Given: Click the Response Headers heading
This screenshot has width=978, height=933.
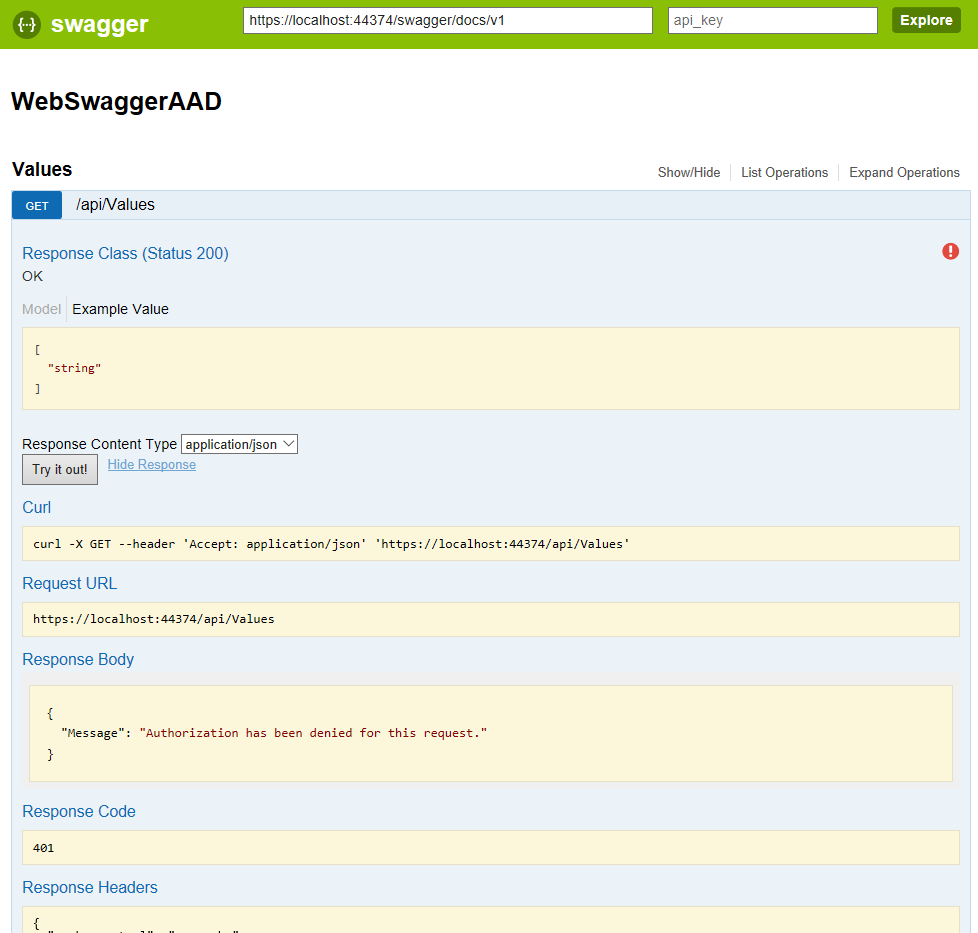Looking at the screenshot, I should pos(90,887).
